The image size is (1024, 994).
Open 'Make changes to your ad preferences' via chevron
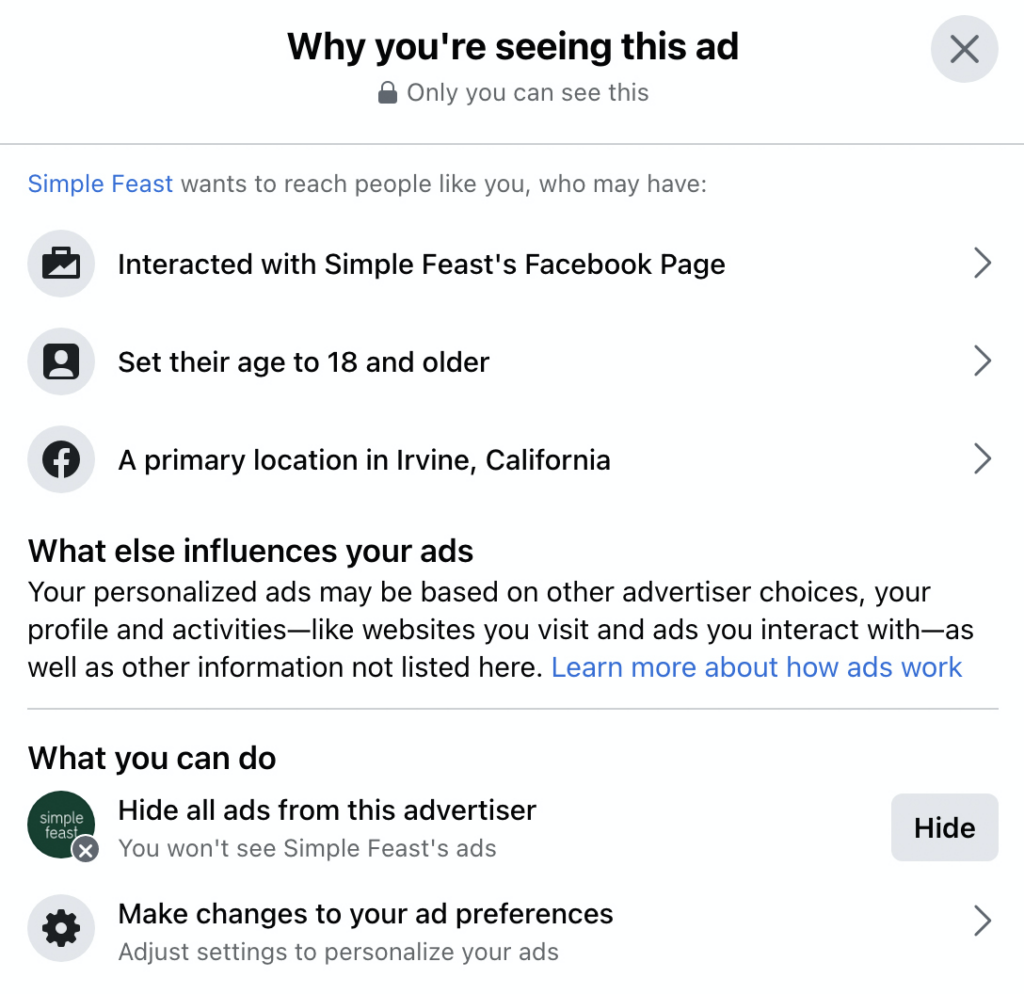coord(982,921)
